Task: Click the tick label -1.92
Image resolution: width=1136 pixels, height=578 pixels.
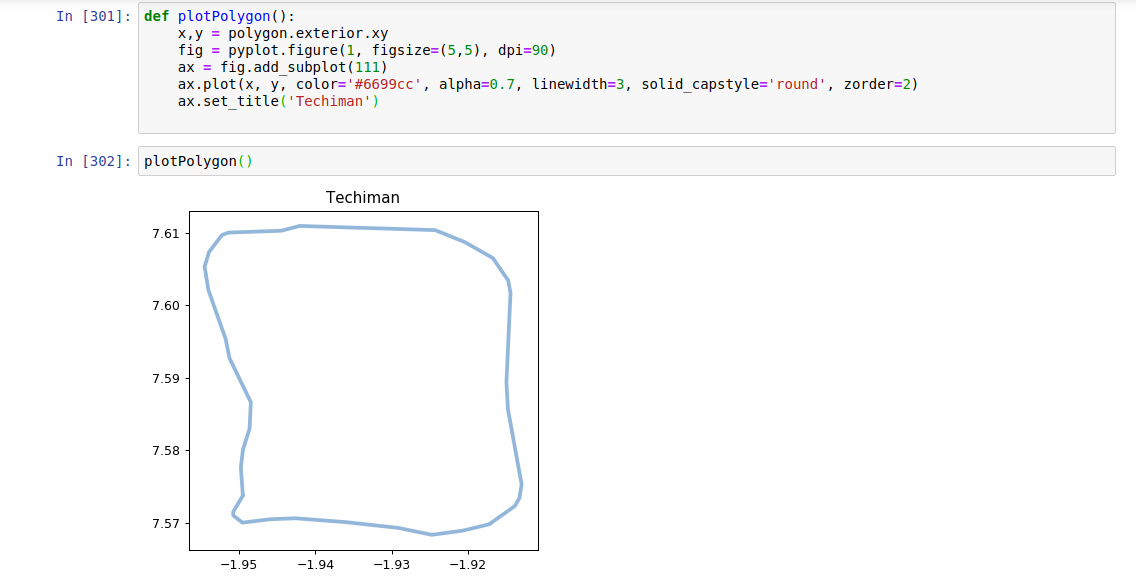Action: (x=466, y=564)
